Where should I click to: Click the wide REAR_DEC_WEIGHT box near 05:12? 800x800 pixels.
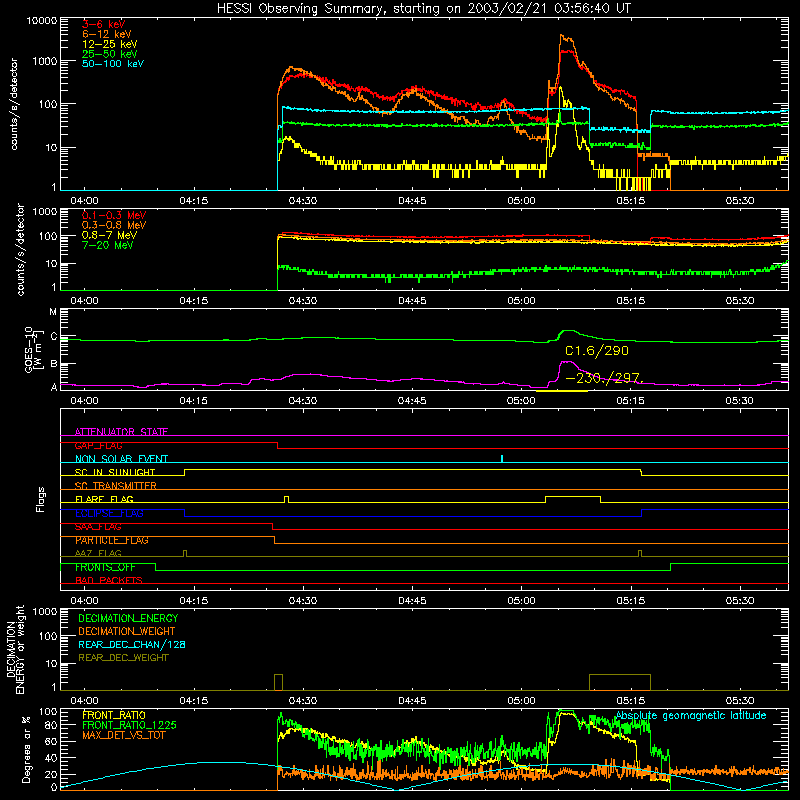click(620, 682)
